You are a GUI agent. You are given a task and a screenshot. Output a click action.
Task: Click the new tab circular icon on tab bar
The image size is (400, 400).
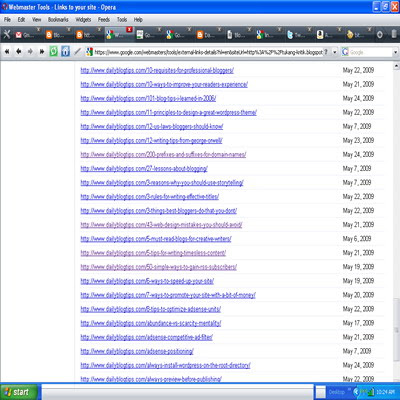click(x=380, y=34)
